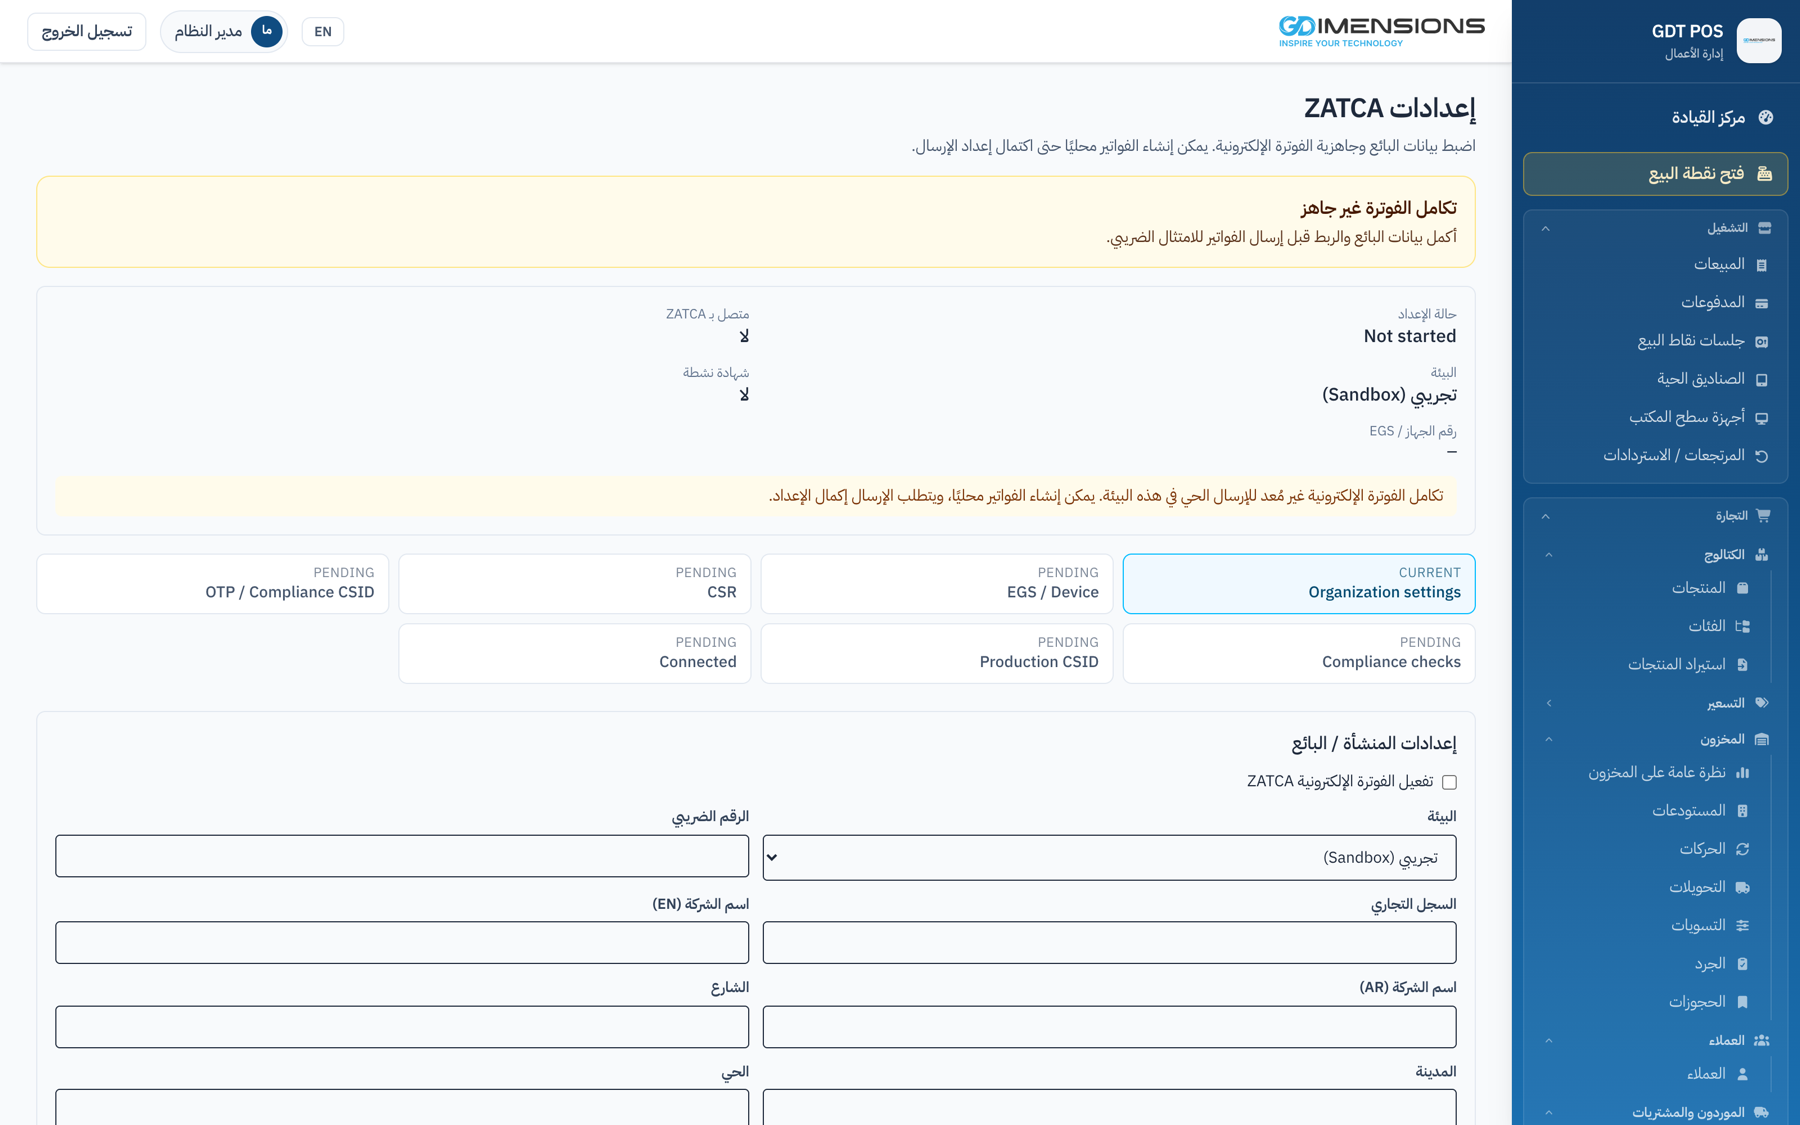Open the Warehouses sidebar link
Image resolution: width=1800 pixels, height=1125 pixels.
(x=1689, y=811)
